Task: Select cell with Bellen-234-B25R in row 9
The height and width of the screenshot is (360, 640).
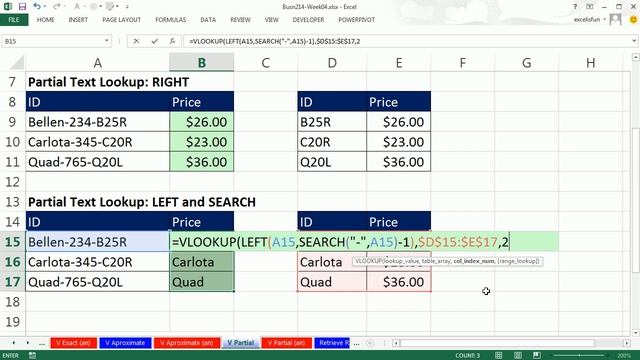Action: point(98,122)
